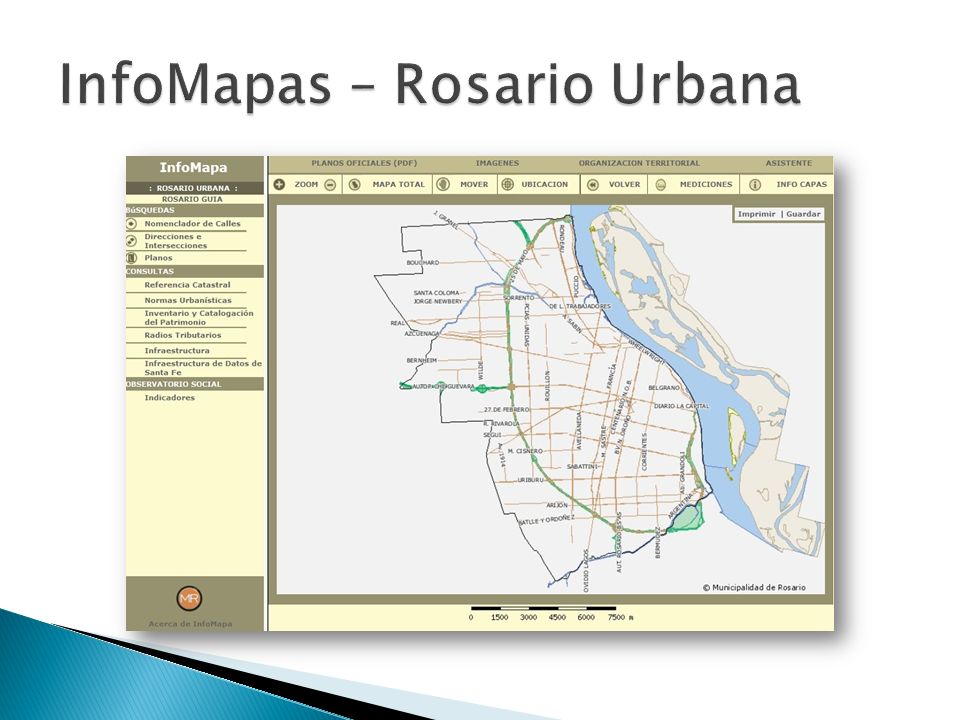Select the Rosario Urbana tab

click(193, 189)
